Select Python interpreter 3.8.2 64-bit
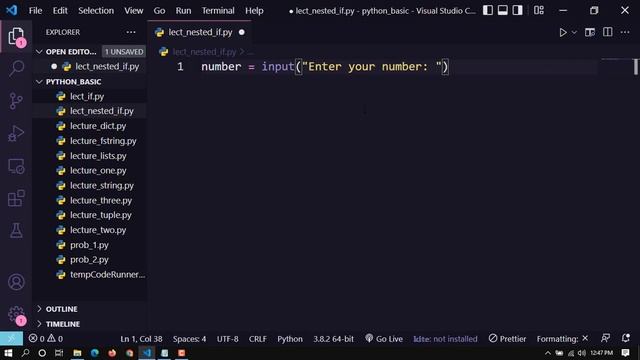Image resolution: width=640 pixels, height=360 pixels. tap(333, 339)
